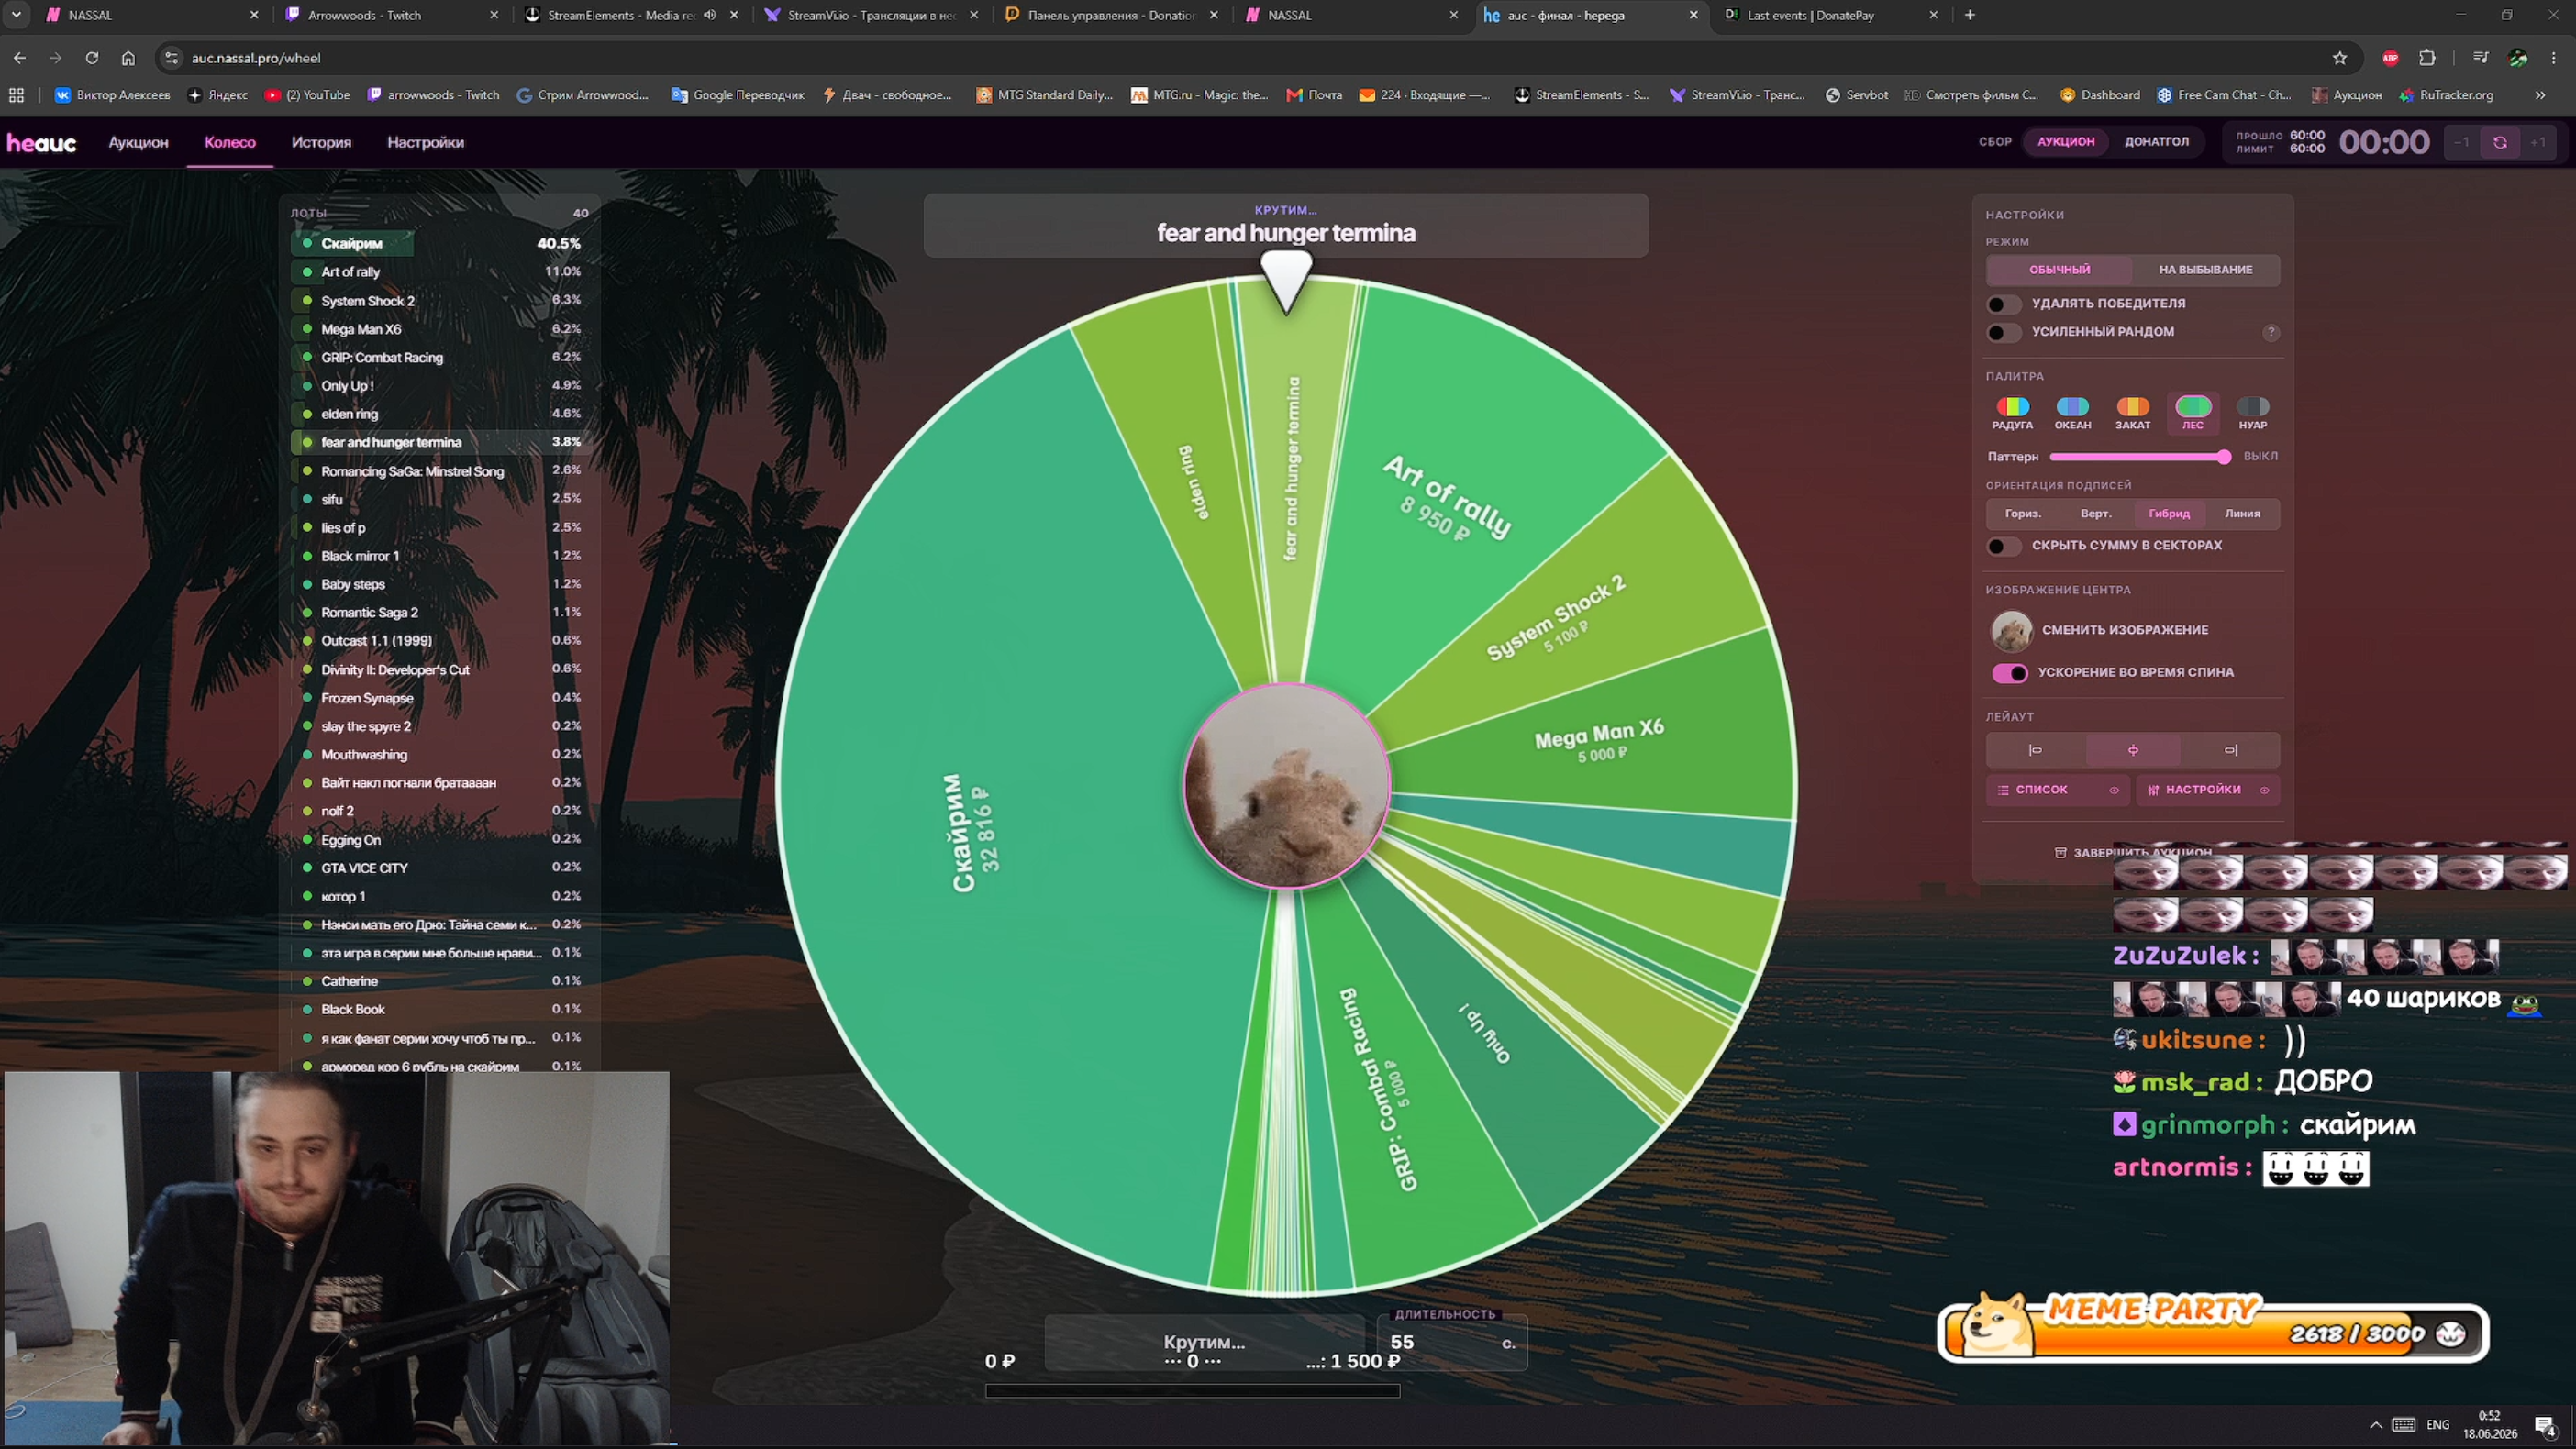Set label orientation to Гориз.
The width and height of the screenshot is (2576, 1449).
[2022, 514]
